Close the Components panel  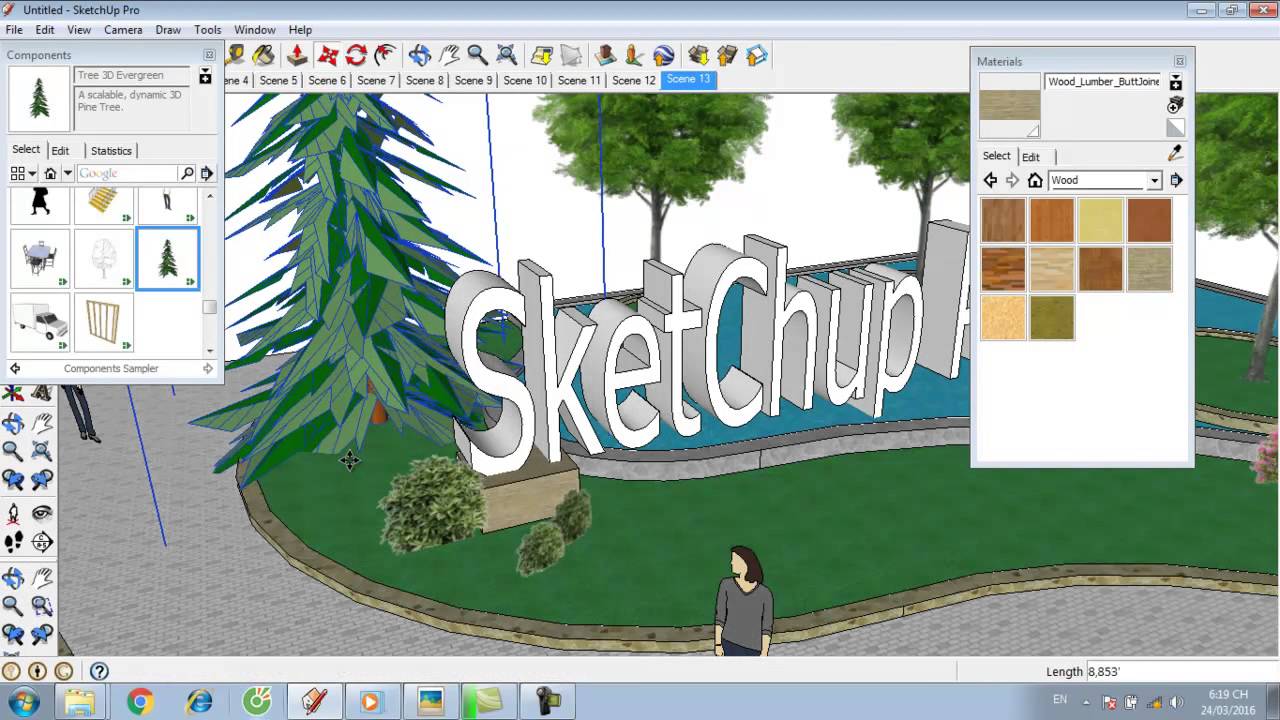209,55
